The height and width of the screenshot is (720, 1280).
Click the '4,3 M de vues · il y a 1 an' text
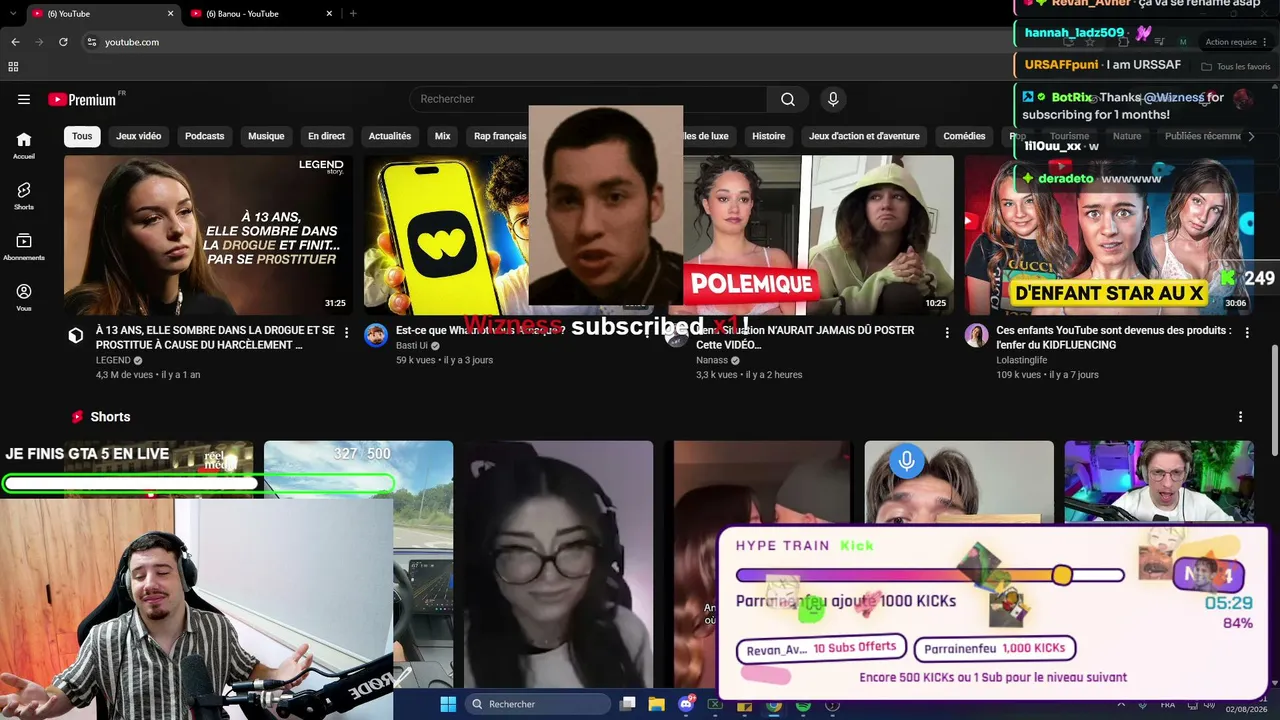tap(148, 375)
